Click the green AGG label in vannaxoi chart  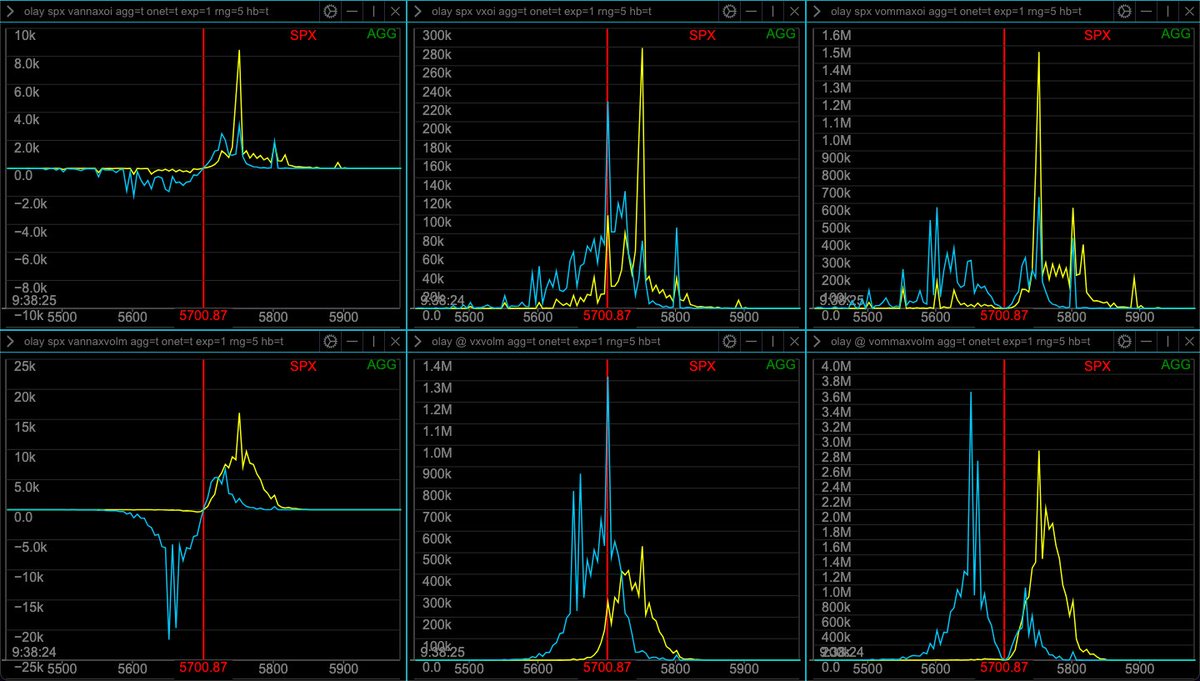[381, 34]
